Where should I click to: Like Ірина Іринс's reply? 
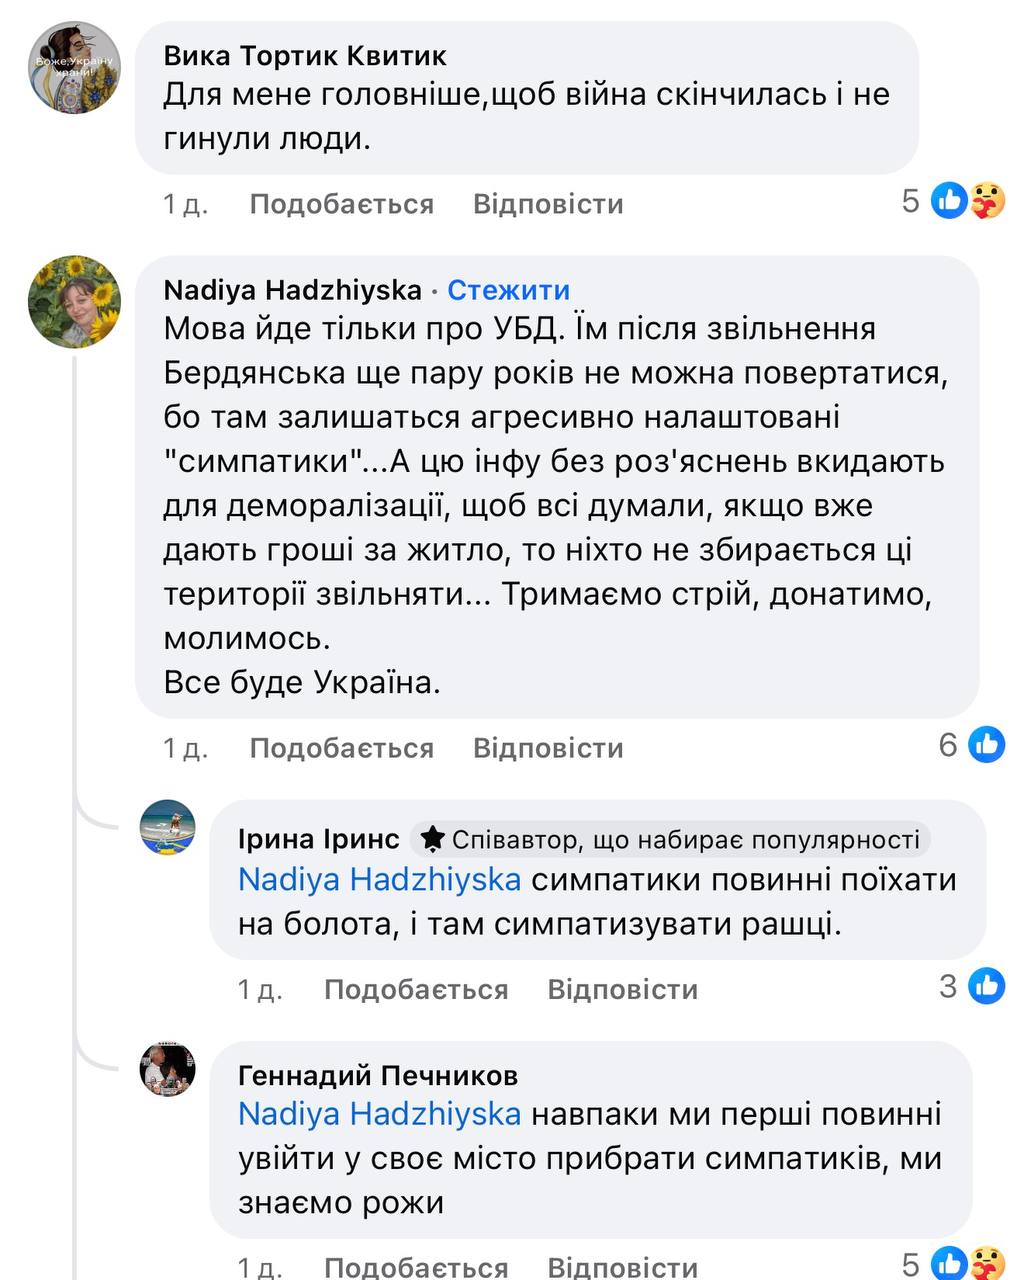pos(416,989)
